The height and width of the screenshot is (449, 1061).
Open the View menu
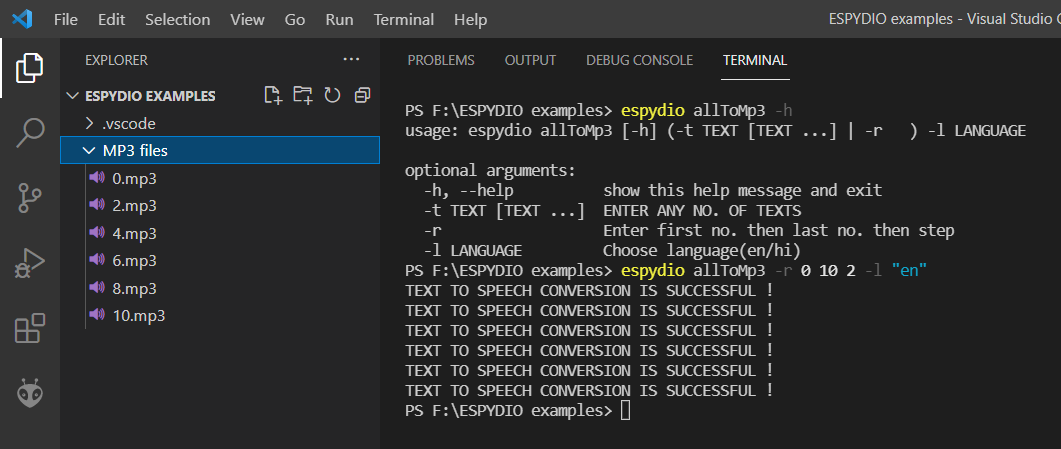coord(247,20)
